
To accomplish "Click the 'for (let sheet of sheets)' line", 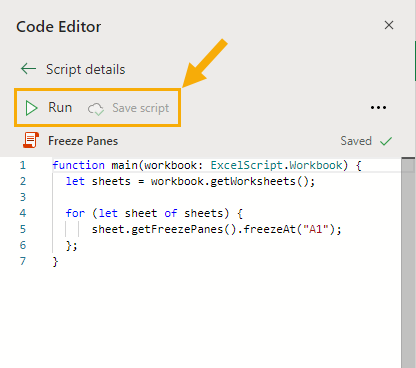I will [154, 213].
